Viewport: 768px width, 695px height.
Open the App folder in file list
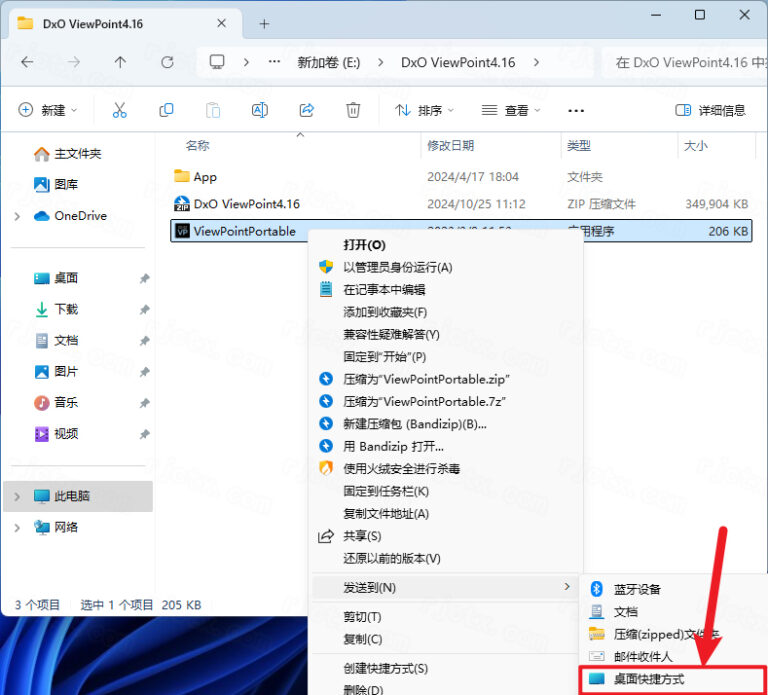(x=205, y=177)
